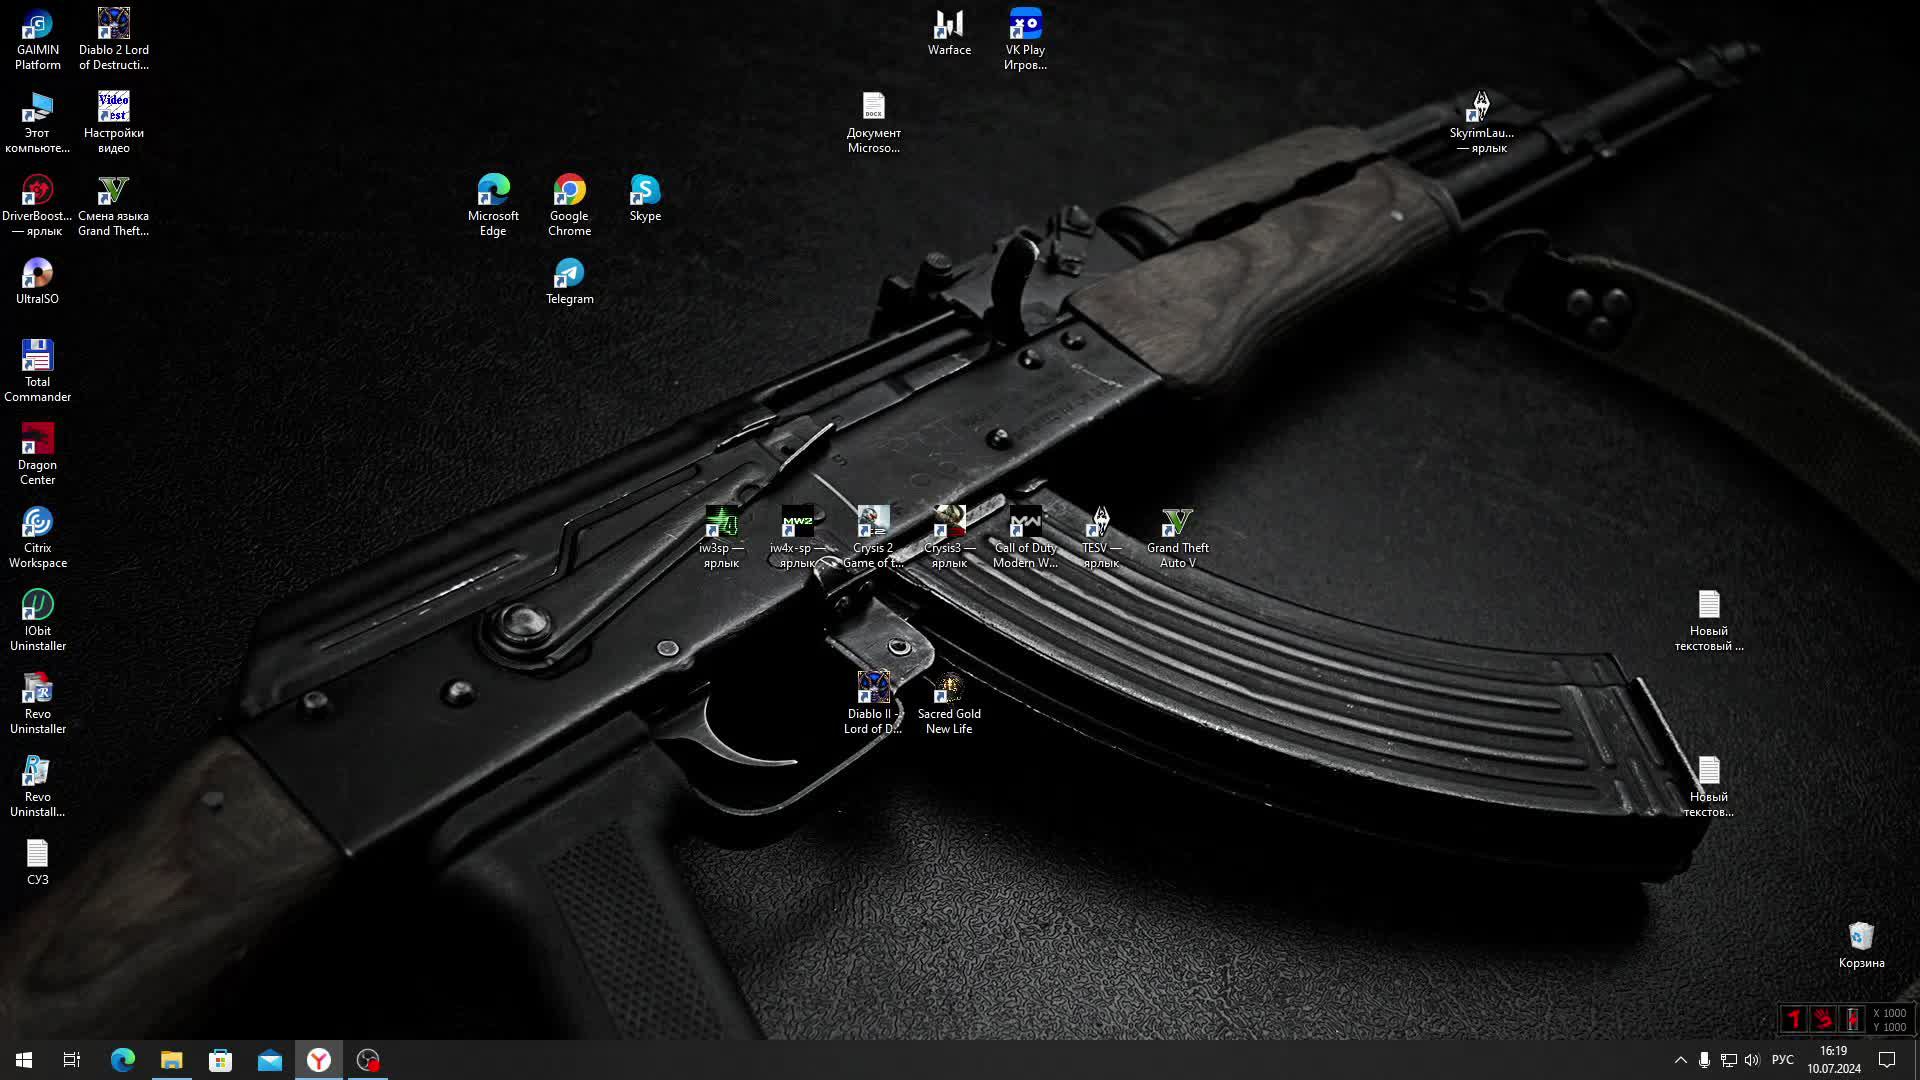Select the GAIMIN Platform desktop shortcut
The image size is (1920, 1080).
click(37, 40)
